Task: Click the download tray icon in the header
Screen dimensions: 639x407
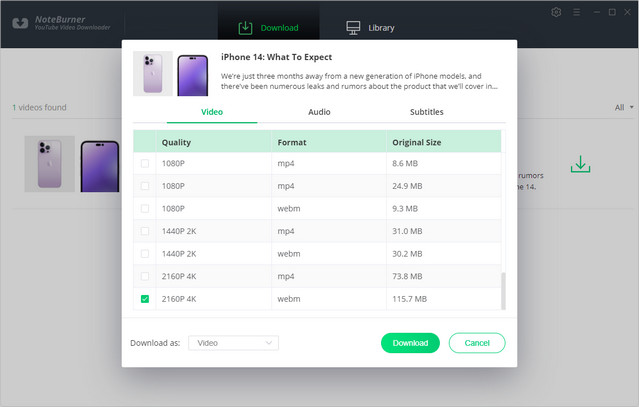Action: (245, 28)
